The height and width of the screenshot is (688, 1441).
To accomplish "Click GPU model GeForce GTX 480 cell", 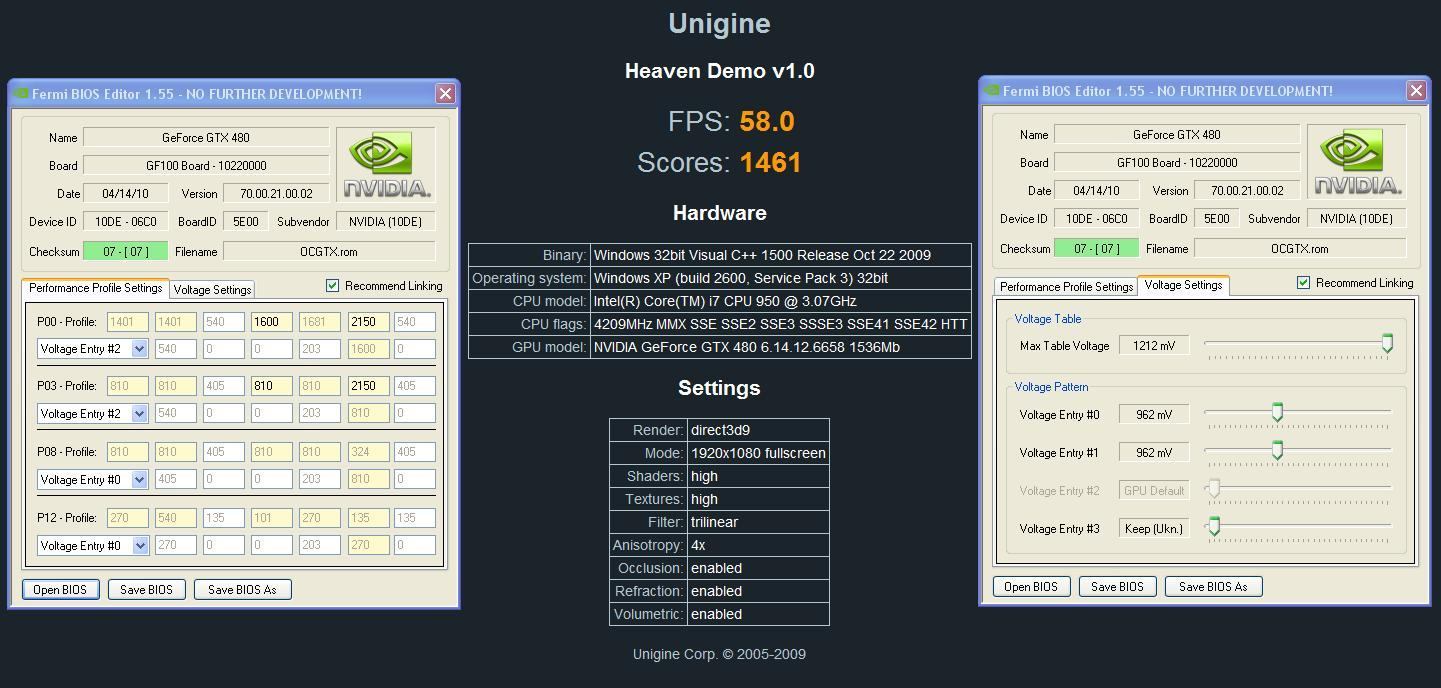I will point(781,347).
